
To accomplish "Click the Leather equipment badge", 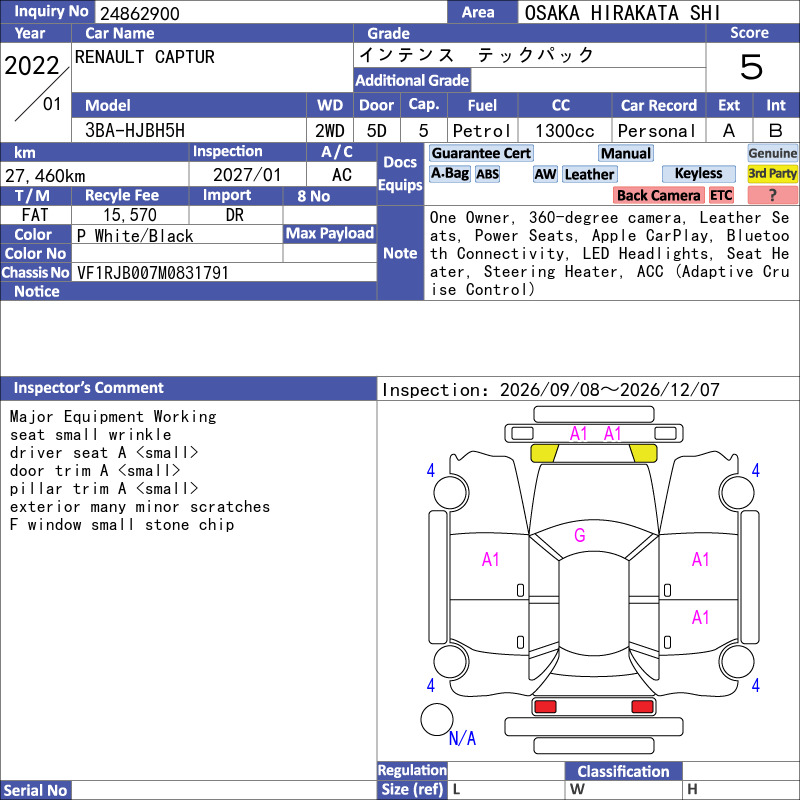I will pyautogui.click(x=589, y=174).
